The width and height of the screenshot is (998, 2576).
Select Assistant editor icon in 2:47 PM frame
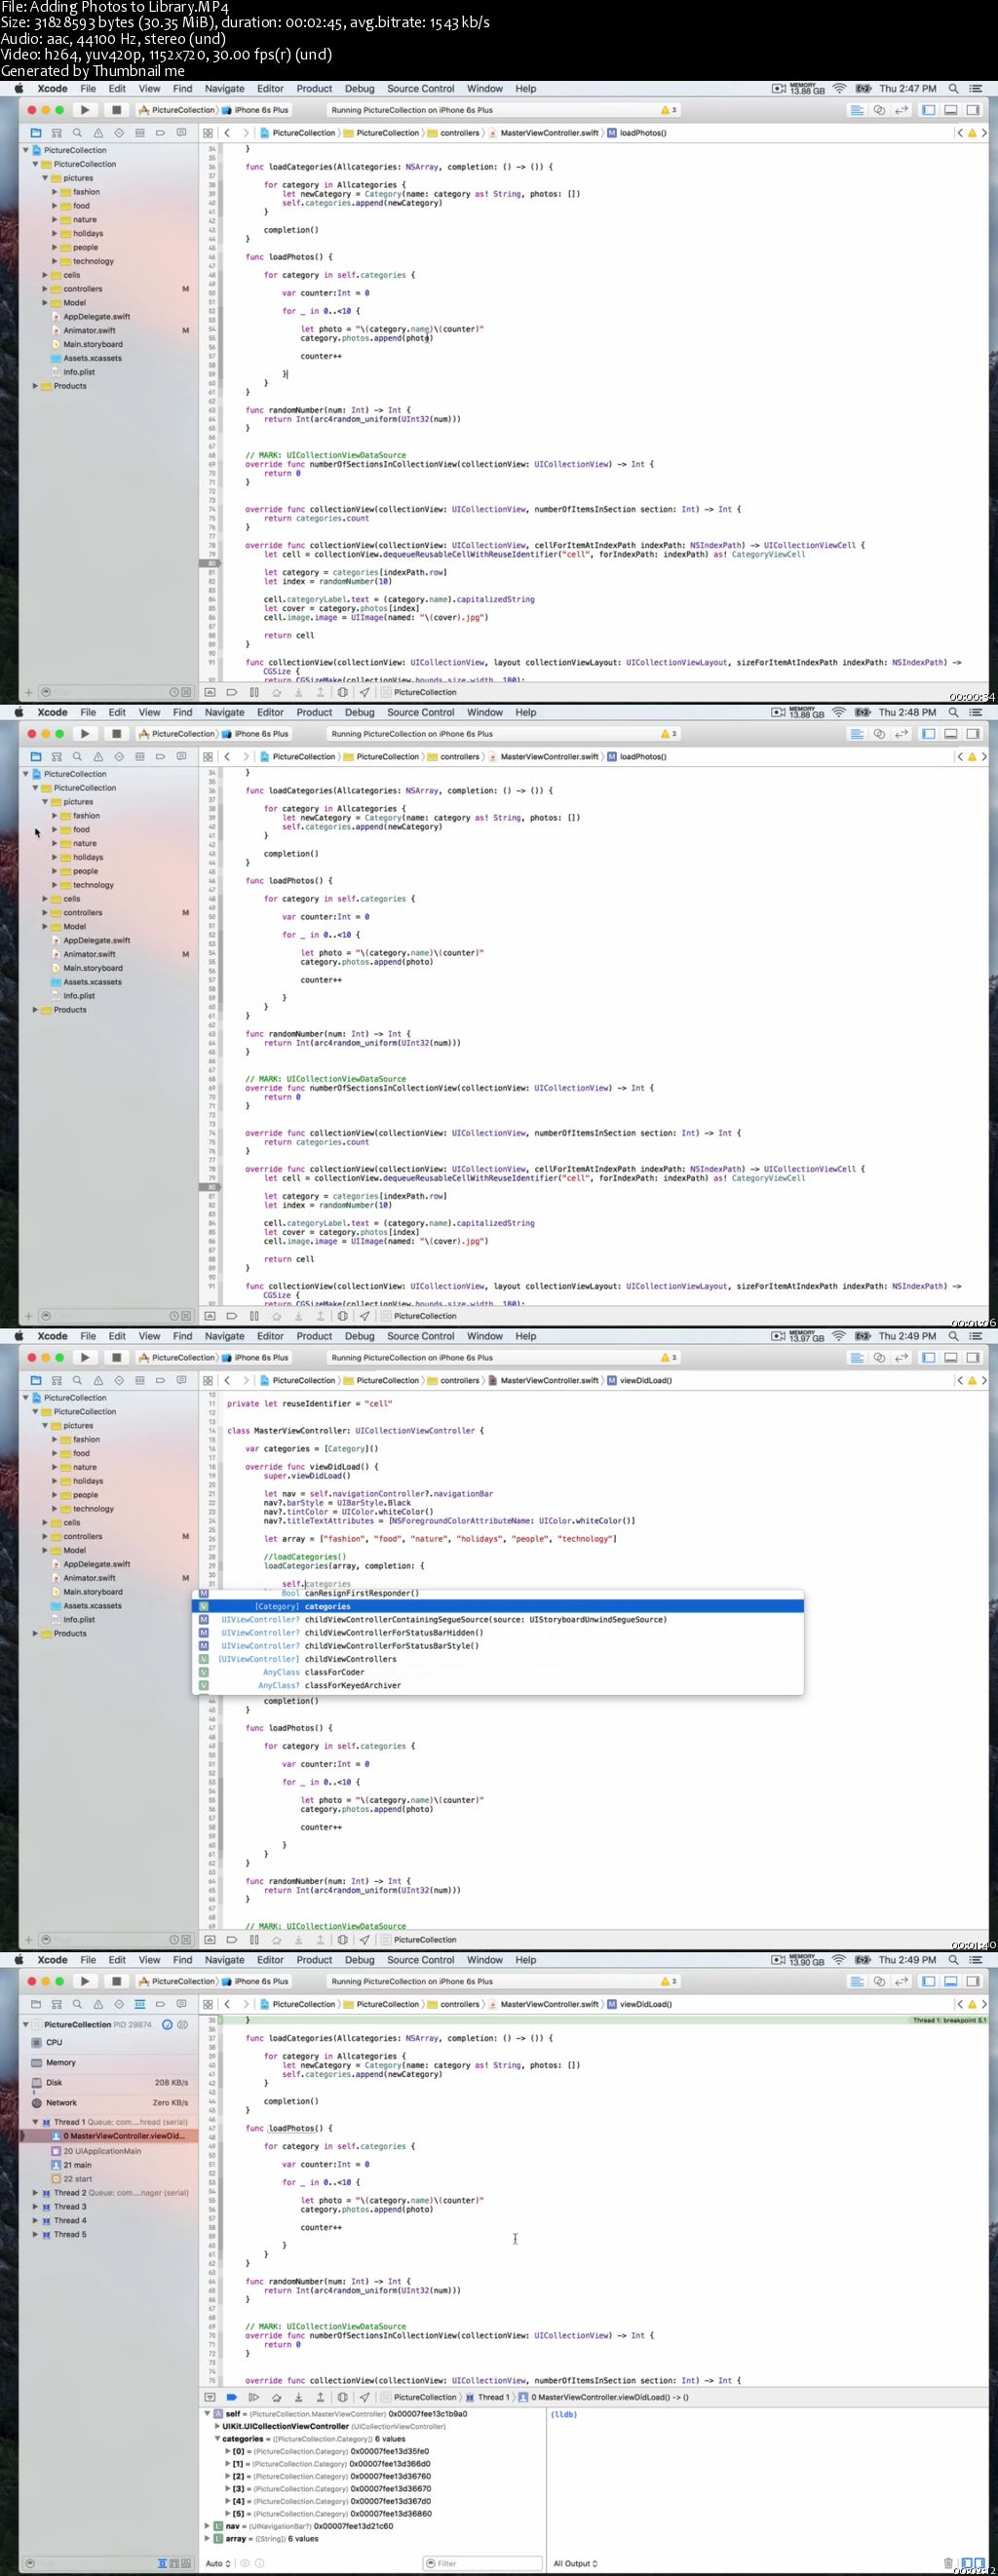coord(879,110)
